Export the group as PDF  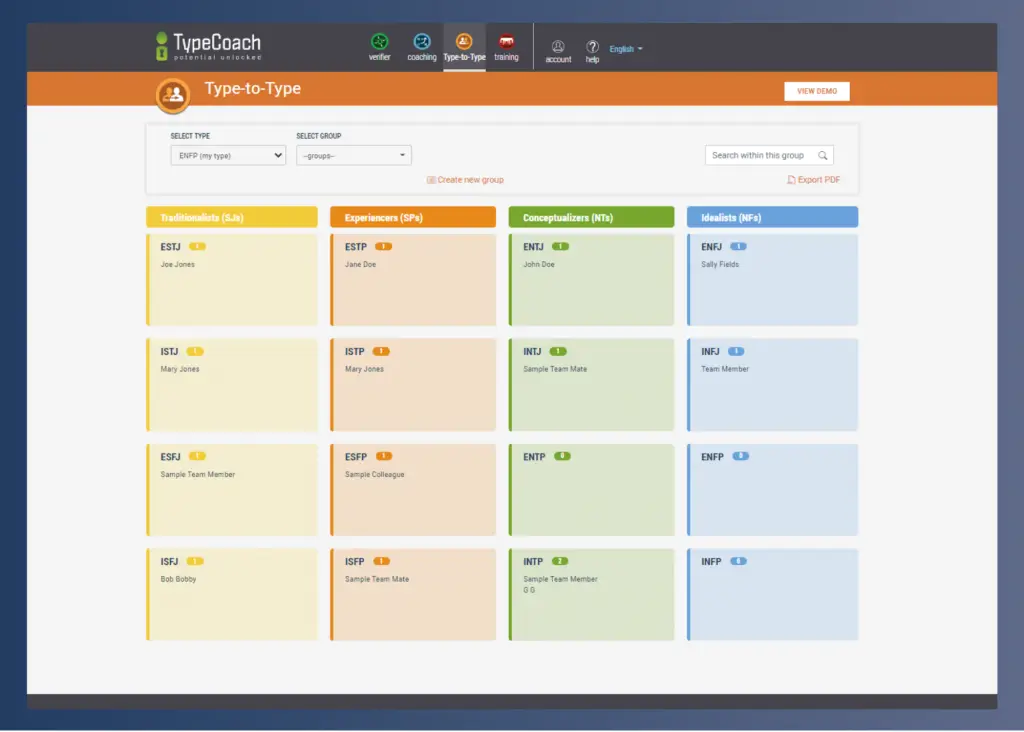point(813,180)
